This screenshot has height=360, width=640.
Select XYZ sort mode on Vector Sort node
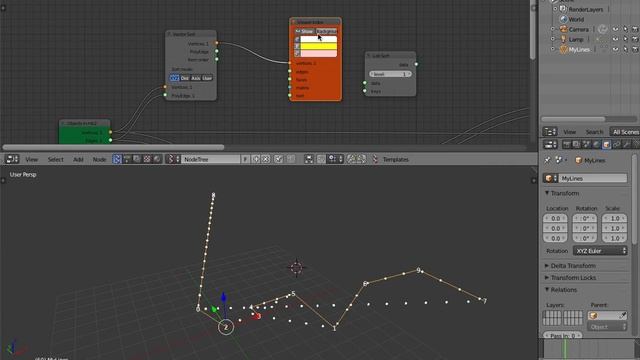(174, 78)
